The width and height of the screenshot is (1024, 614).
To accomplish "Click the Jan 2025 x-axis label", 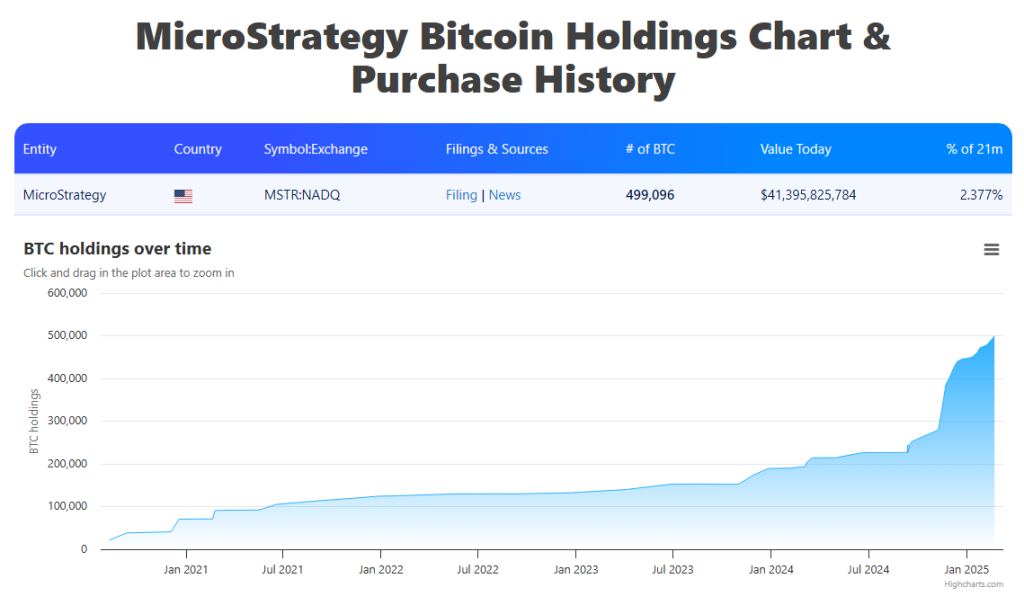I will tap(966, 570).
